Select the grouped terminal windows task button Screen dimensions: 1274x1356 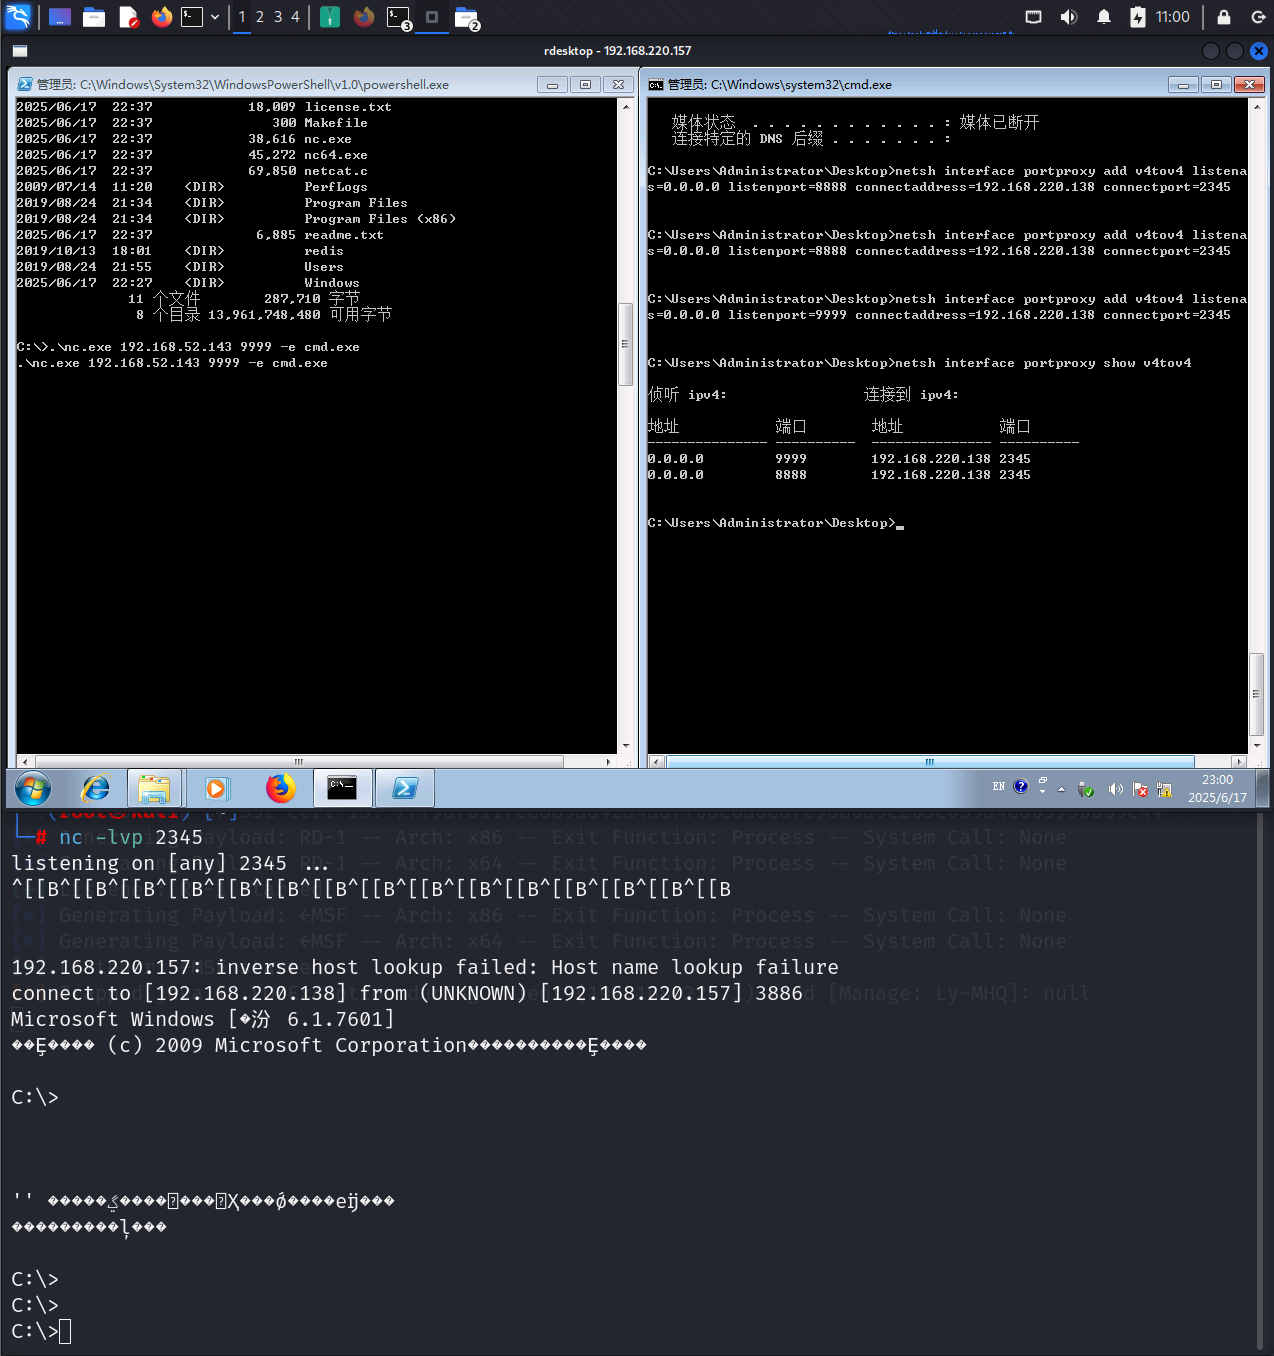pyautogui.click(x=398, y=17)
